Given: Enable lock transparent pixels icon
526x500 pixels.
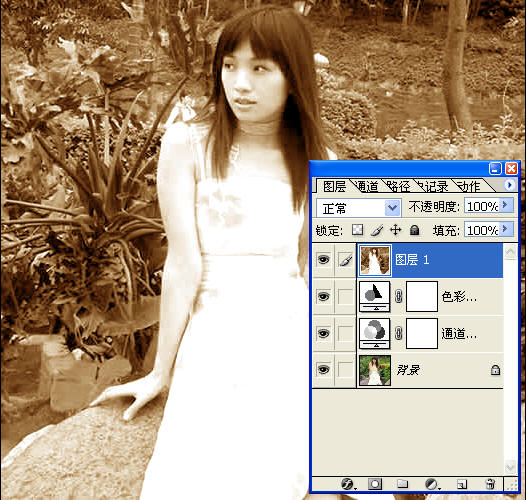Looking at the screenshot, I should pos(357,230).
